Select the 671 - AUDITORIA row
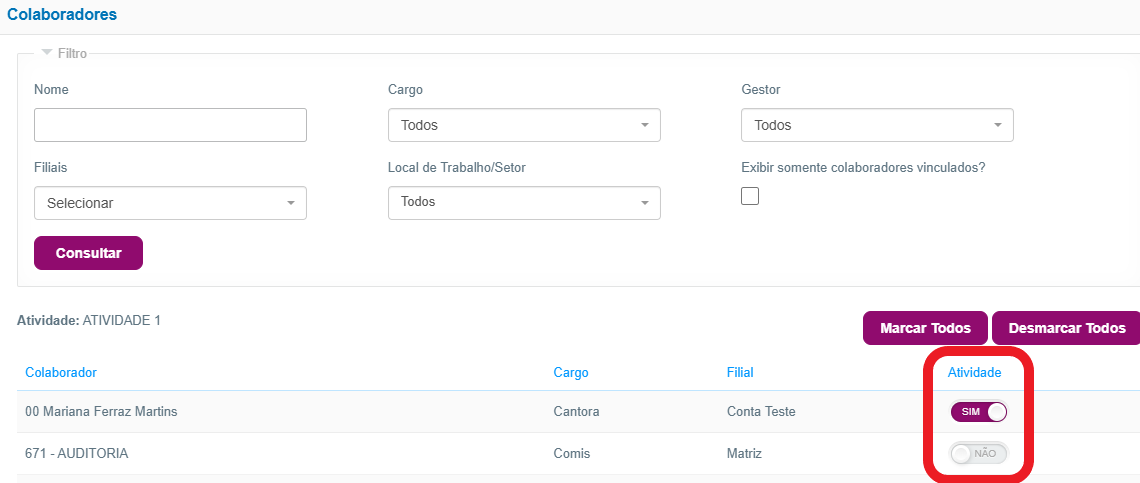The height and width of the screenshot is (483, 1140). click(578, 454)
